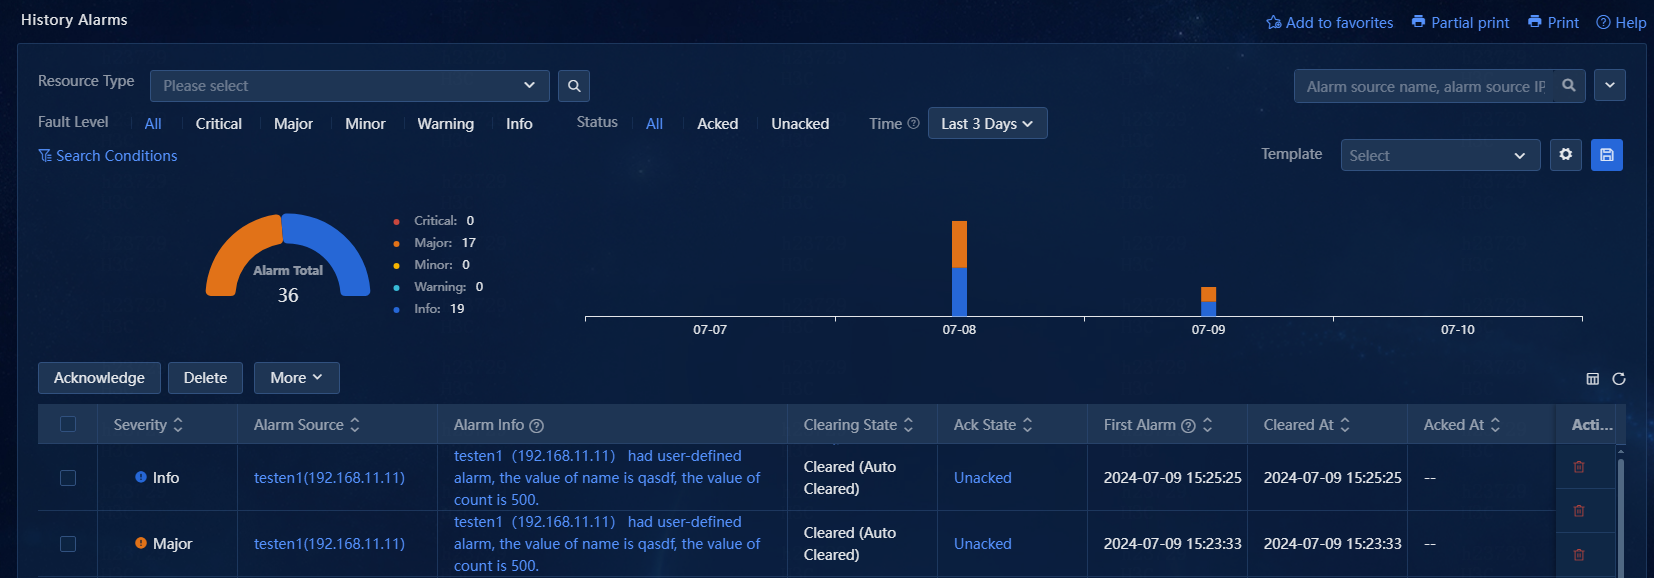This screenshot has height=578, width=1654.
Task: Open alarm info text of the Info row
Action: pos(607,478)
